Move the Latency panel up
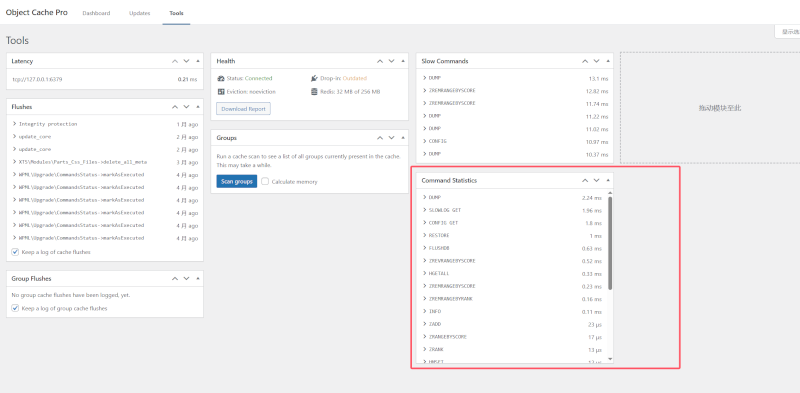The width and height of the screenshot is (800, 393). [x=175, y=61]
